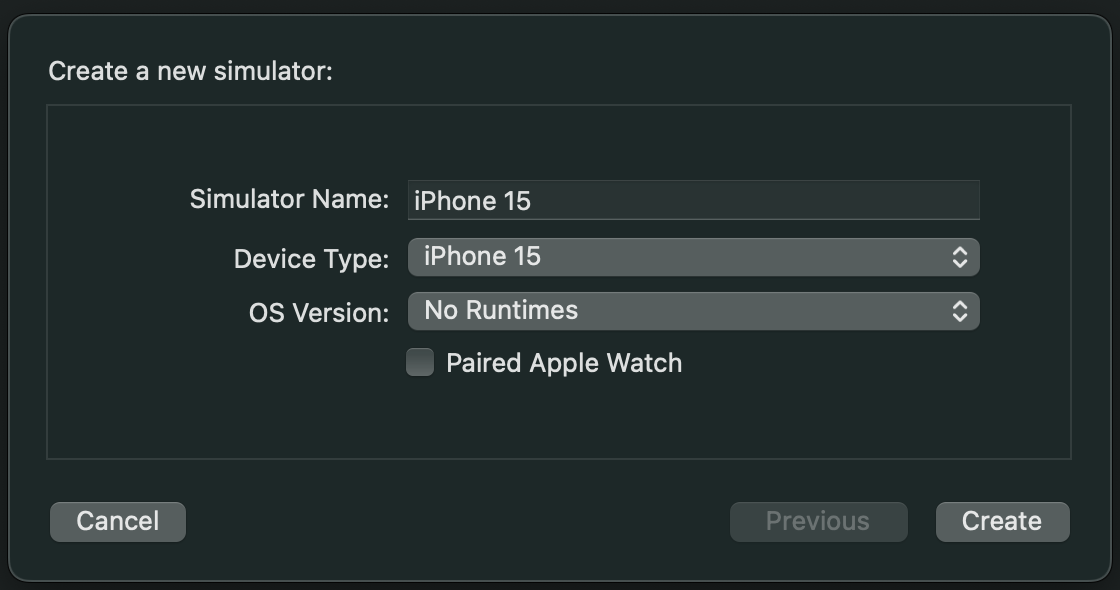Click the "Paired Apple Watch" checkbox label

[564, 363]
